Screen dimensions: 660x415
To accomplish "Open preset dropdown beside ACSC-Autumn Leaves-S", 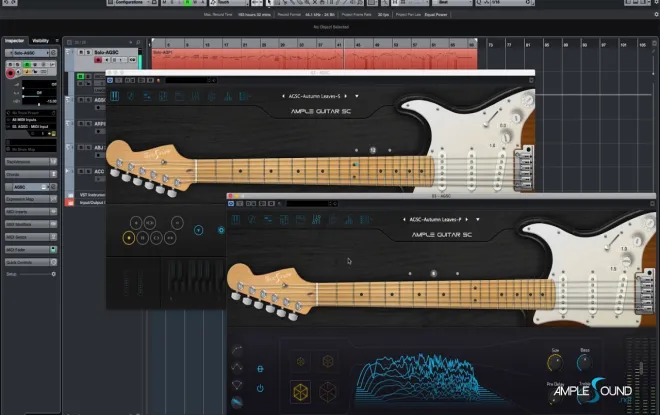I will [357, 96].
